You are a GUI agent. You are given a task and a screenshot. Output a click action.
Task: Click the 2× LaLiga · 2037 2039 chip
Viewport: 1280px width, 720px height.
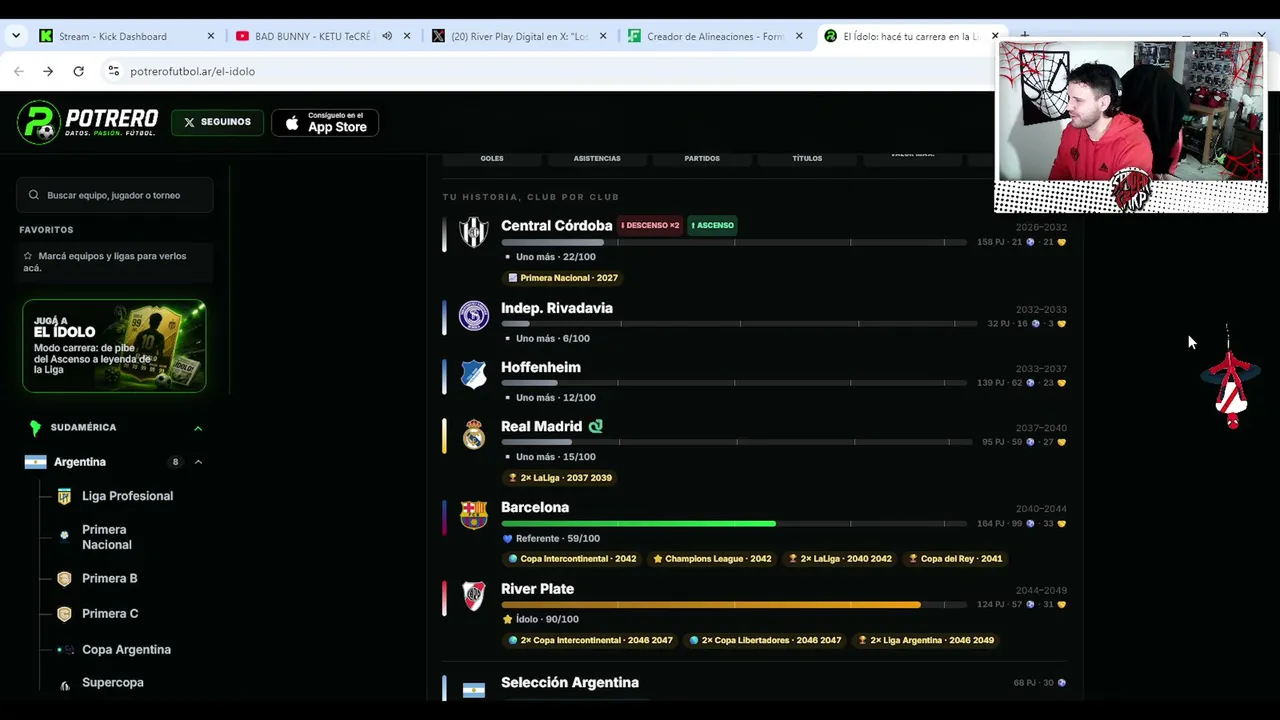click(560, 478)
